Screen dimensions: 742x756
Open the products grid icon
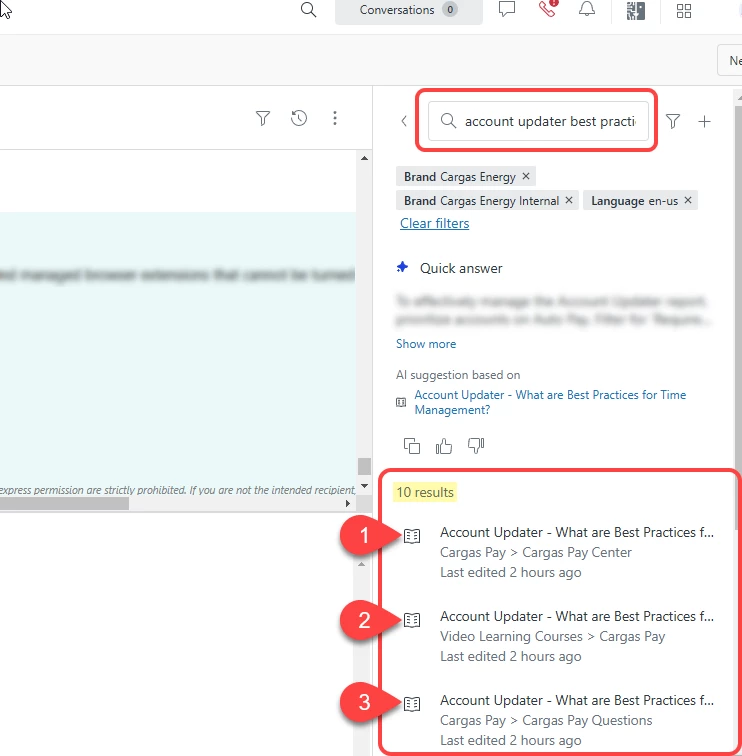(x=684, y=11)
